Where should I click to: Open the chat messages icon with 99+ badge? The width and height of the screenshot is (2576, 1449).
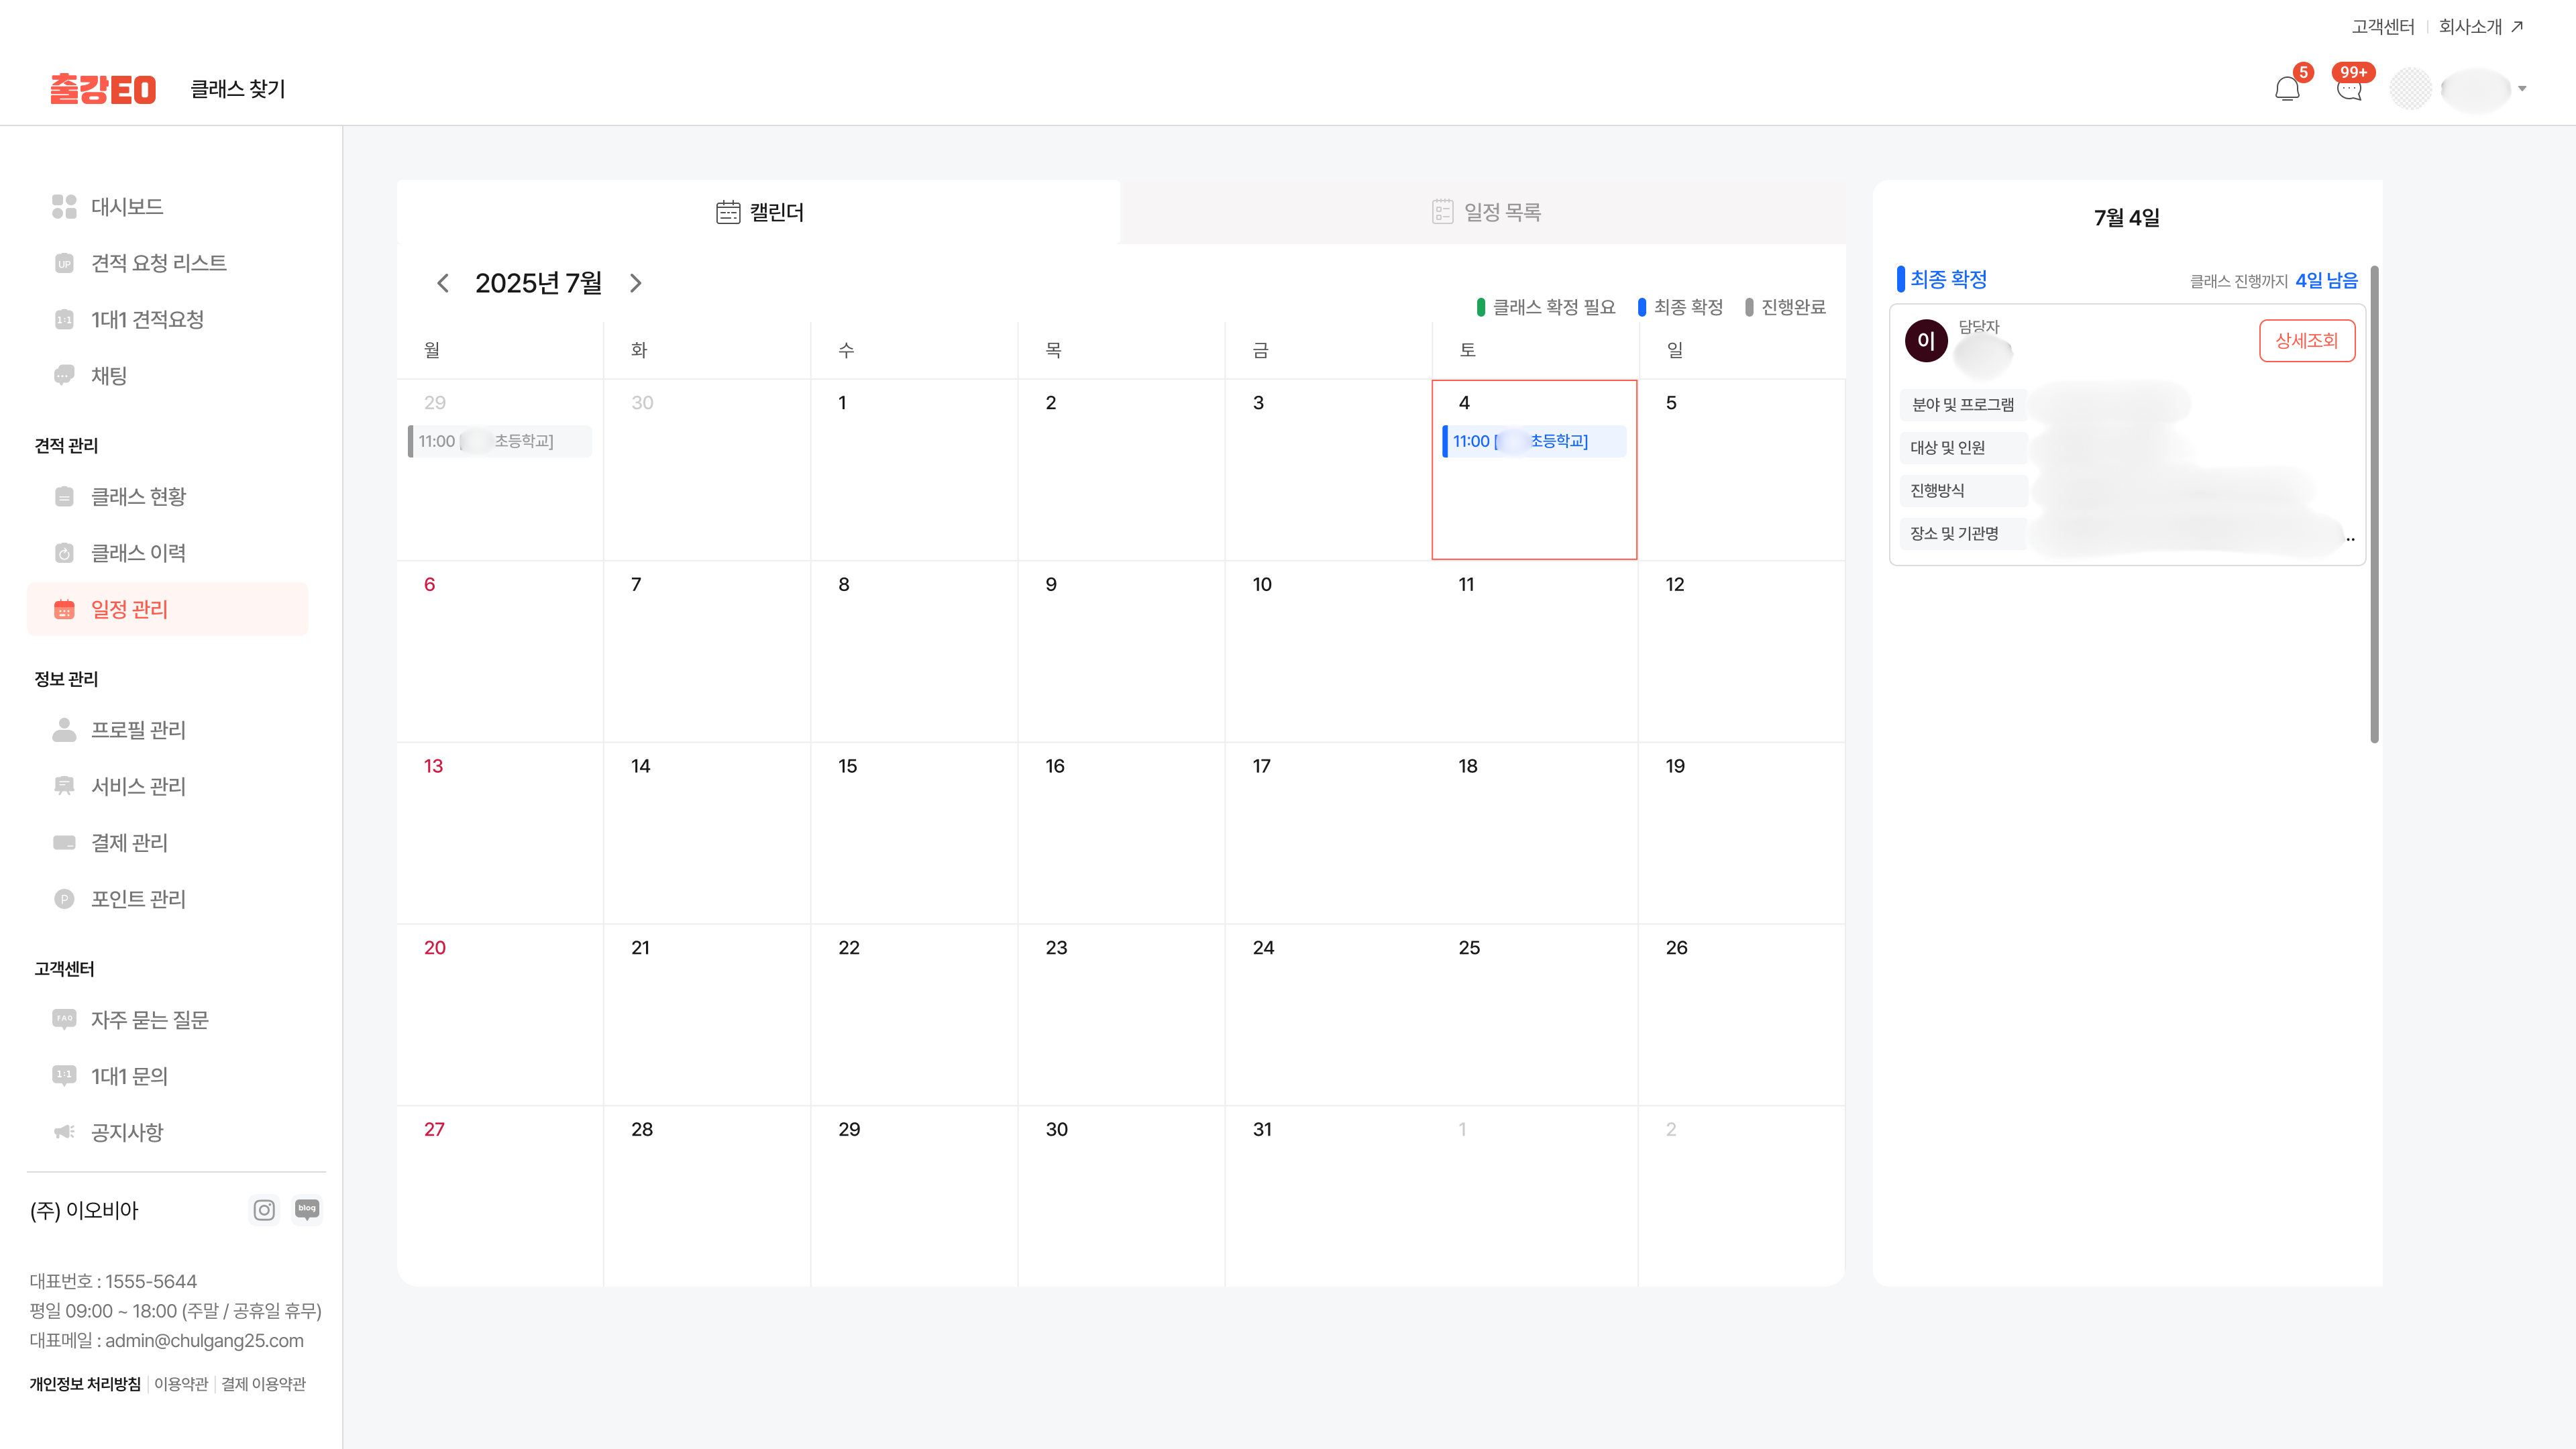2350,89
